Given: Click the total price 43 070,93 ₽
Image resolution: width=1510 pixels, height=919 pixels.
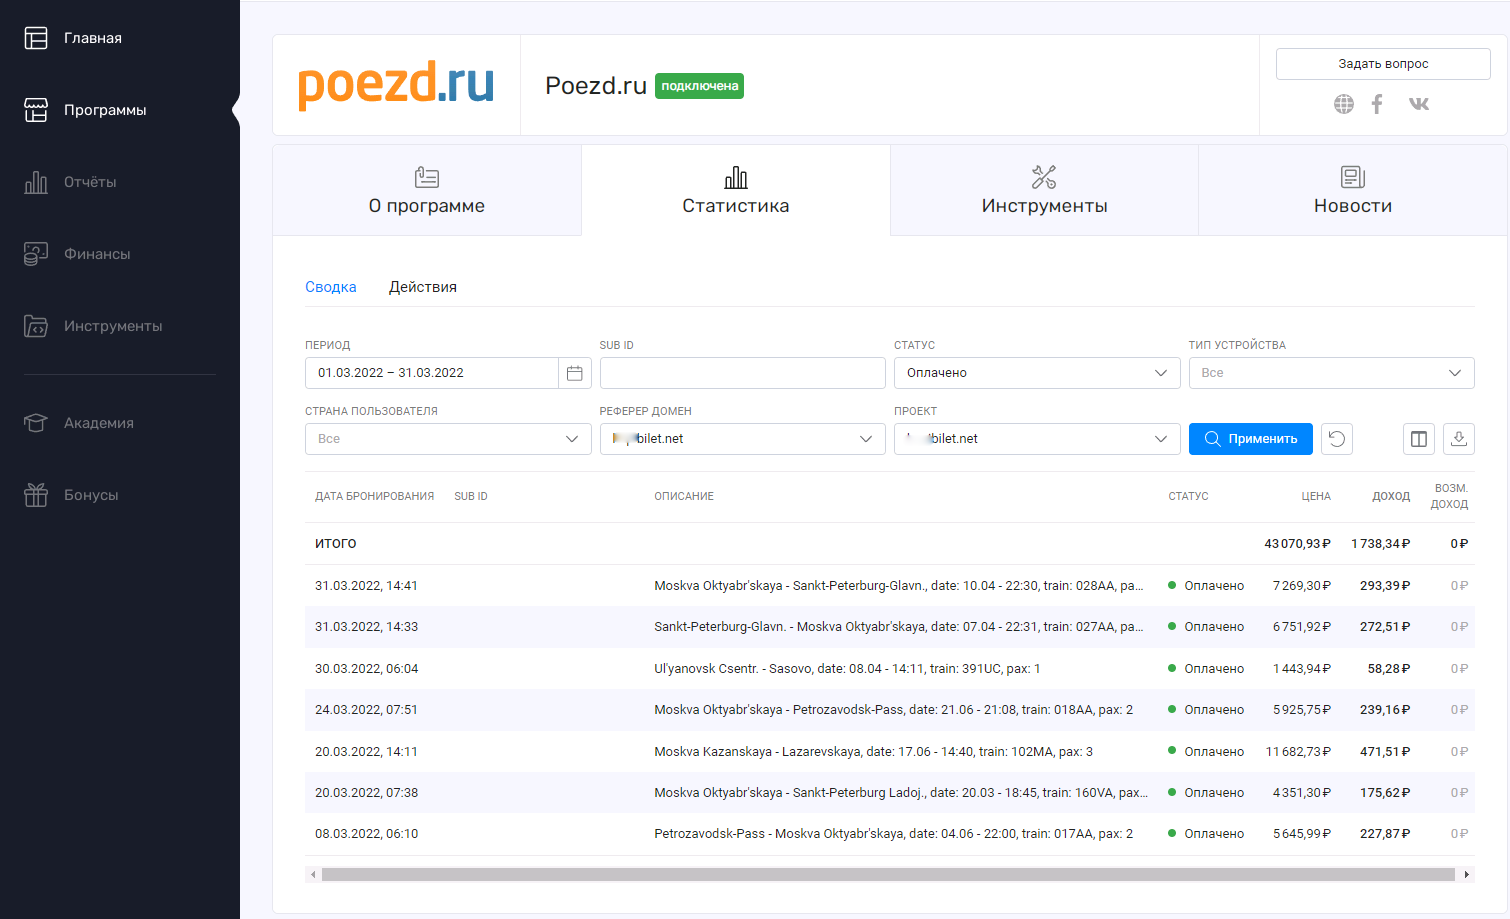Looking at the screenshot, I should tap(1297, 544).
